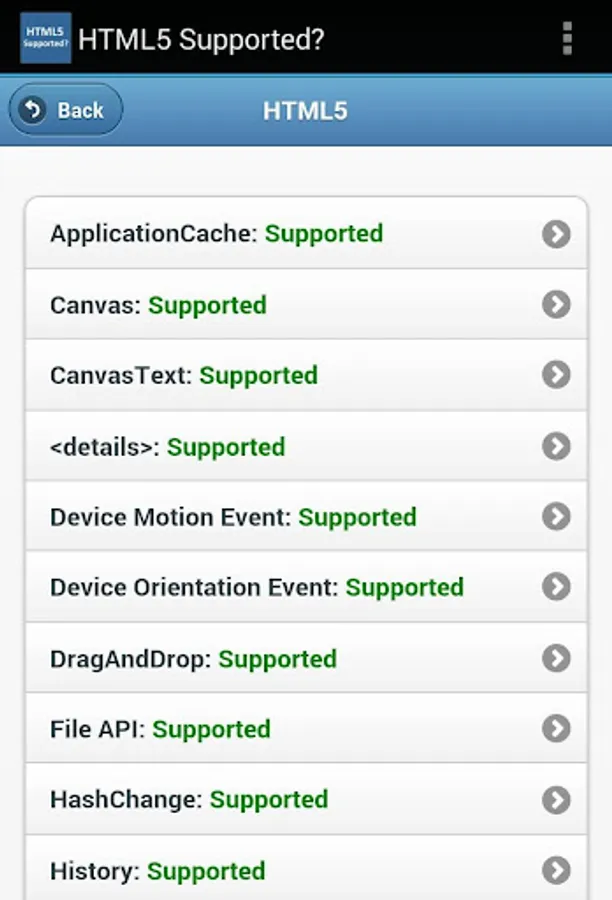Tap arrow icon for Device Orientation Event

click(x=556, y=587)
